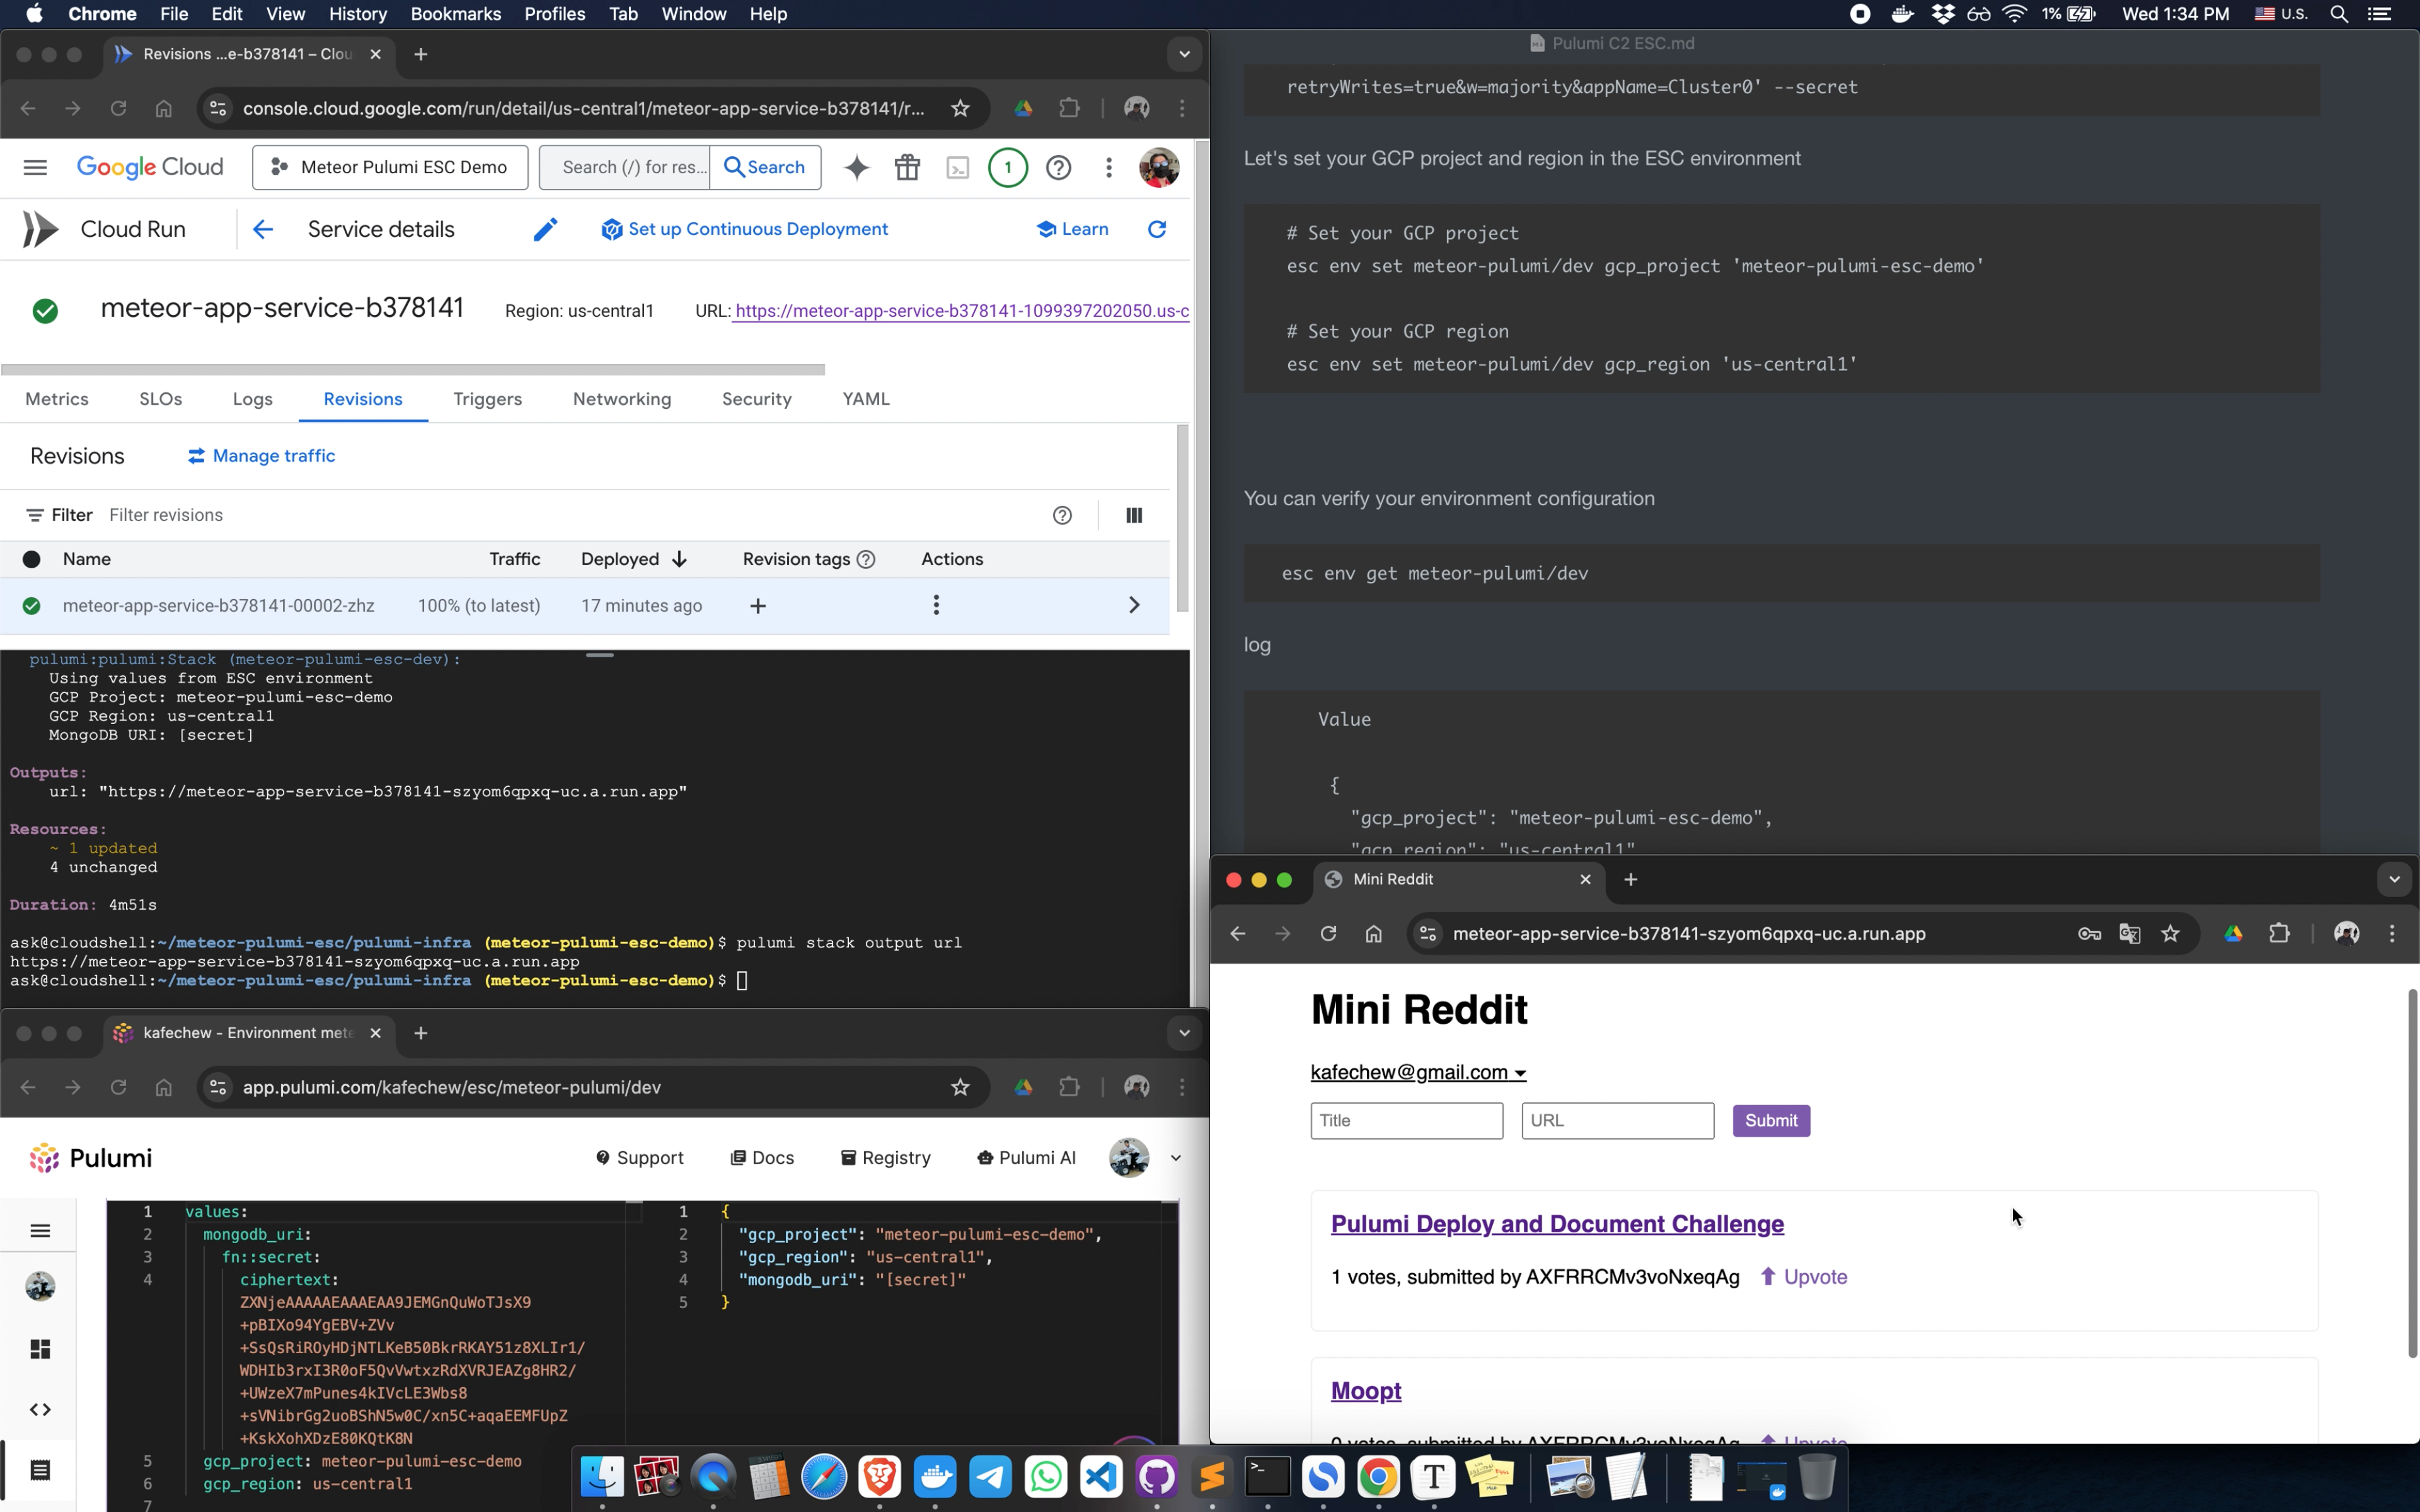Expand the kafechew@gmail.com account dropdown

[x=1418, y=1073]
